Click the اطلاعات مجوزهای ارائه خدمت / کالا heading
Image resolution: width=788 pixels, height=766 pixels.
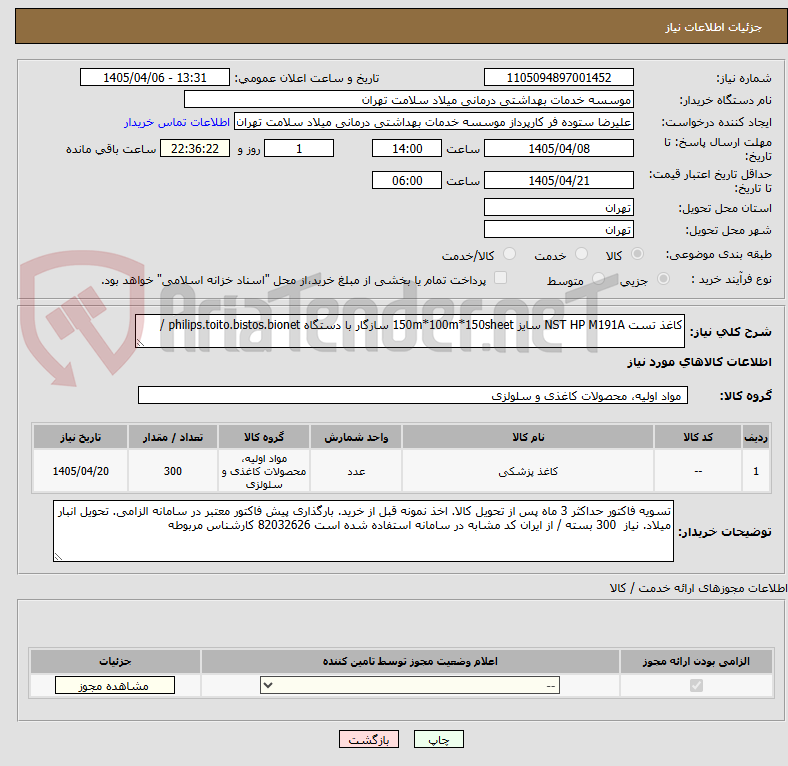click(x=698, y=588)
